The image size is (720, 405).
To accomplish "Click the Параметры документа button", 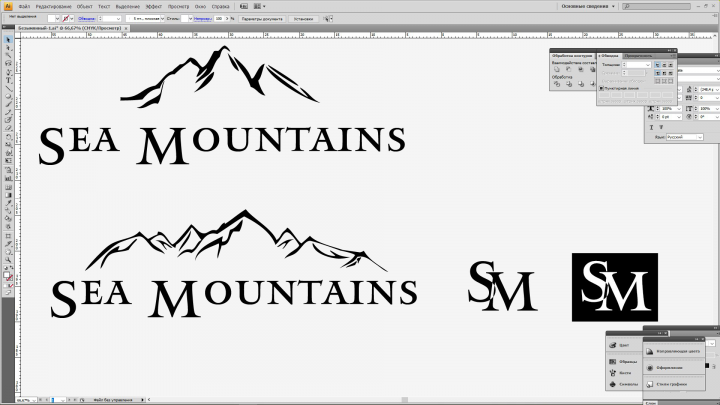I will (x=262, y=19).
